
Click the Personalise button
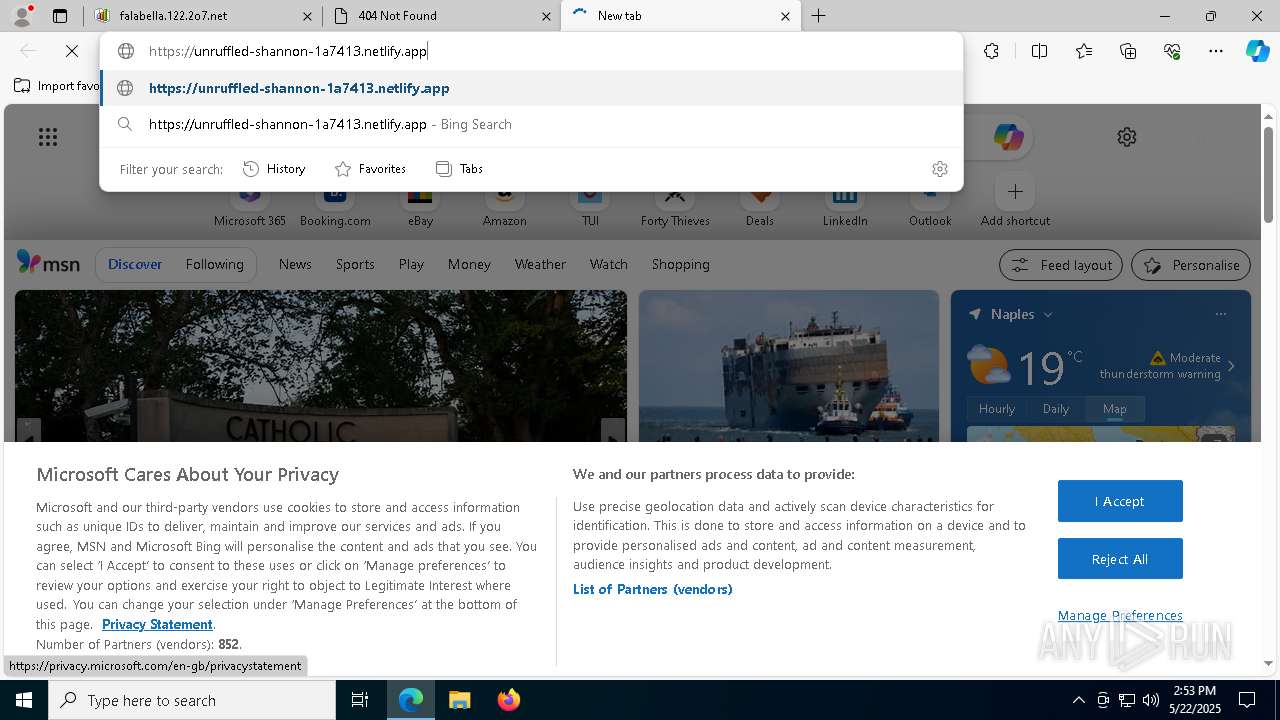click(1191, 265)
